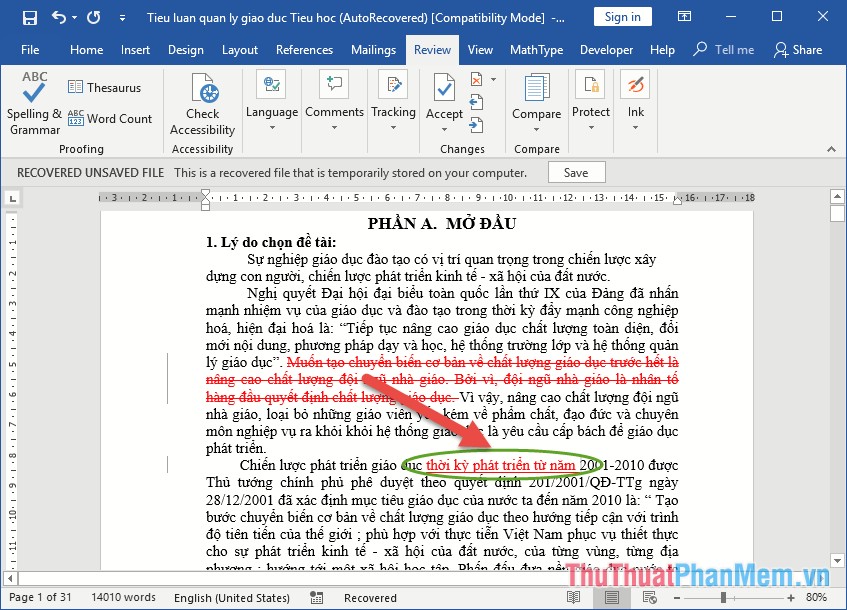847x610 pixels.
Task: Switch to the Mailings tab
Action: [x=373, y=50]
